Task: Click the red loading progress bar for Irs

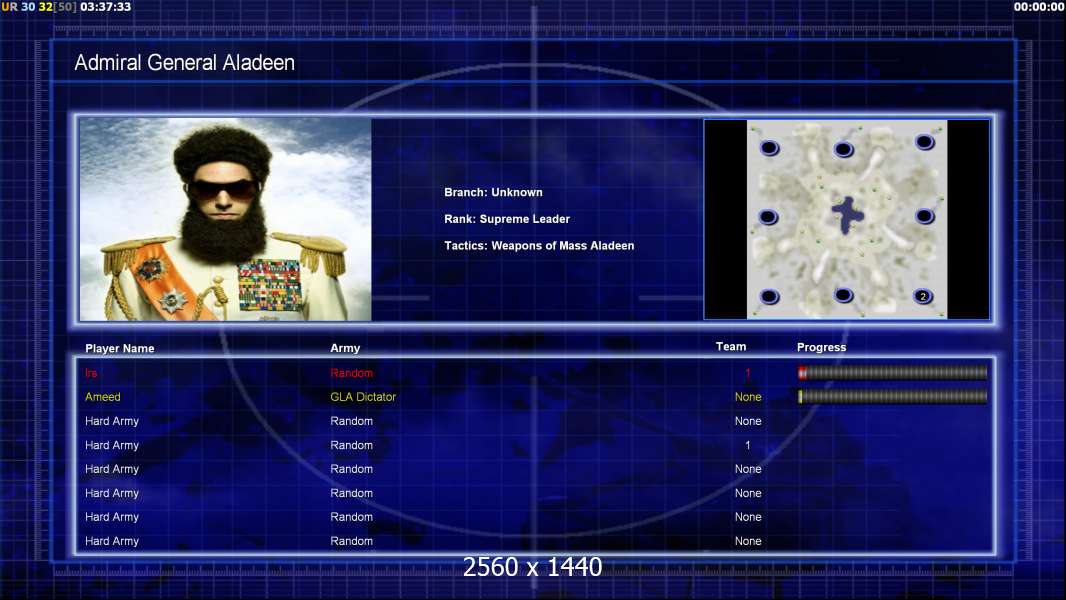Action: coord(892,373)
